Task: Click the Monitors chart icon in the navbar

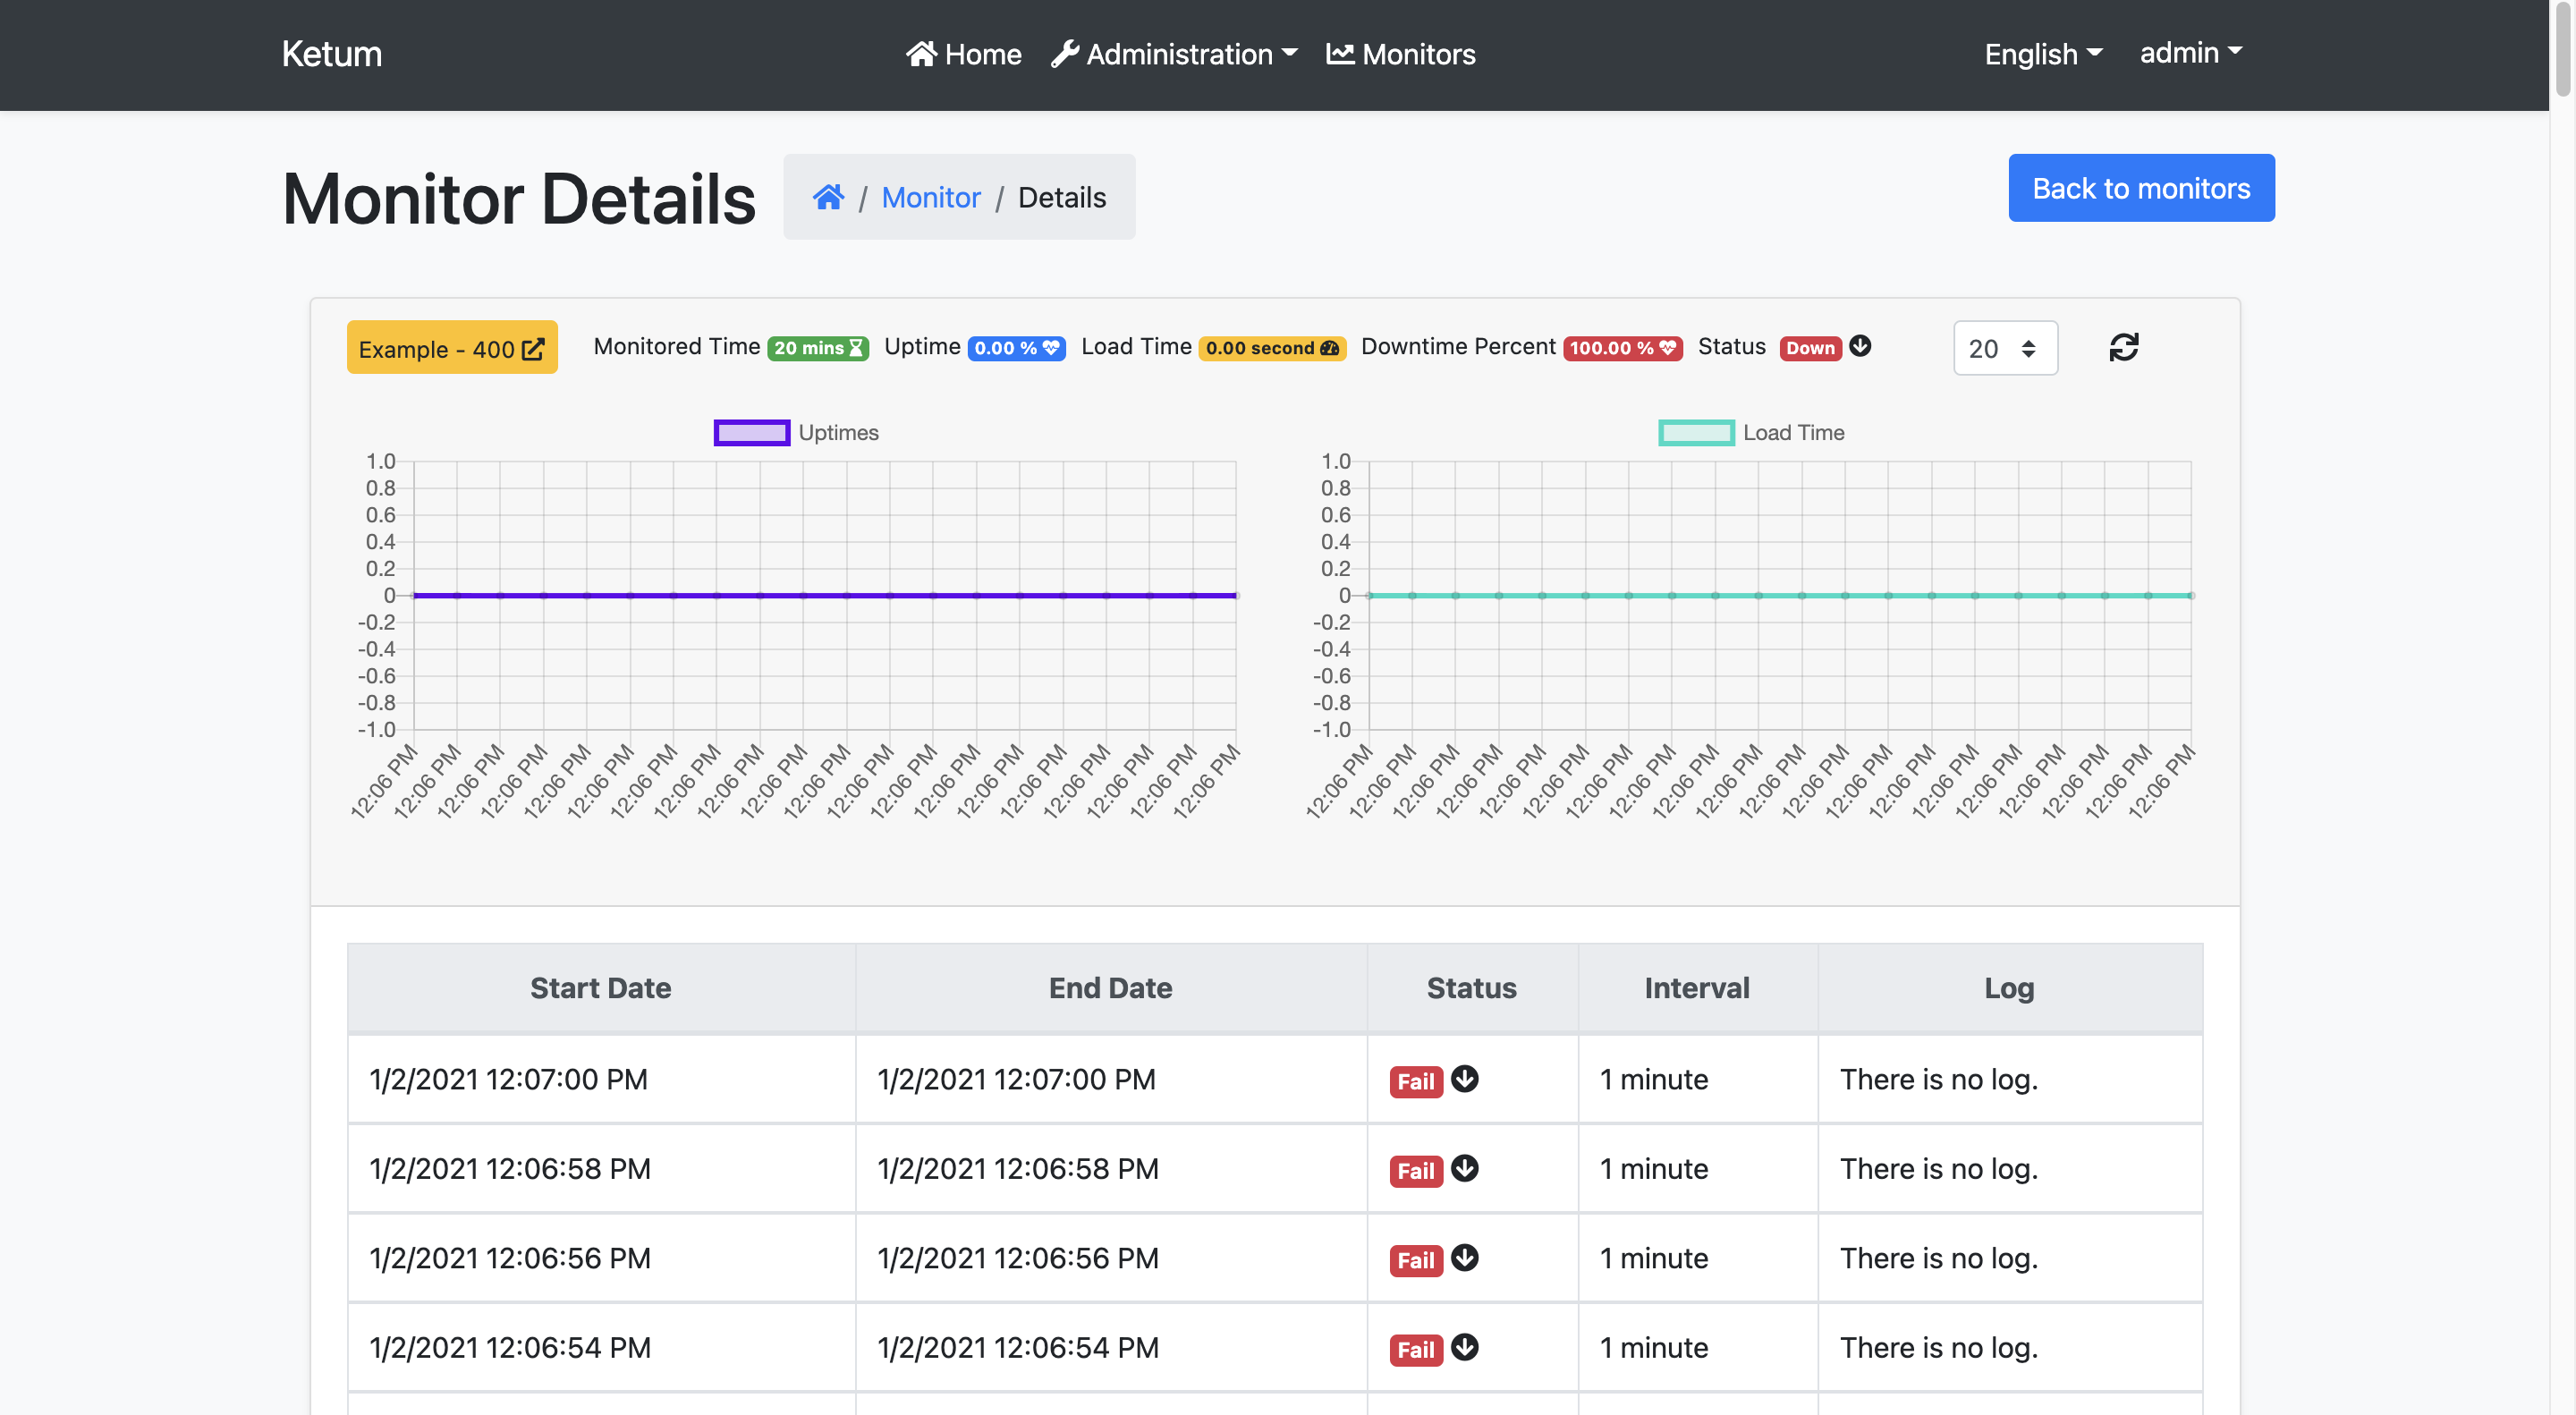Action: pyautogui.click(x=1341, y=53)
